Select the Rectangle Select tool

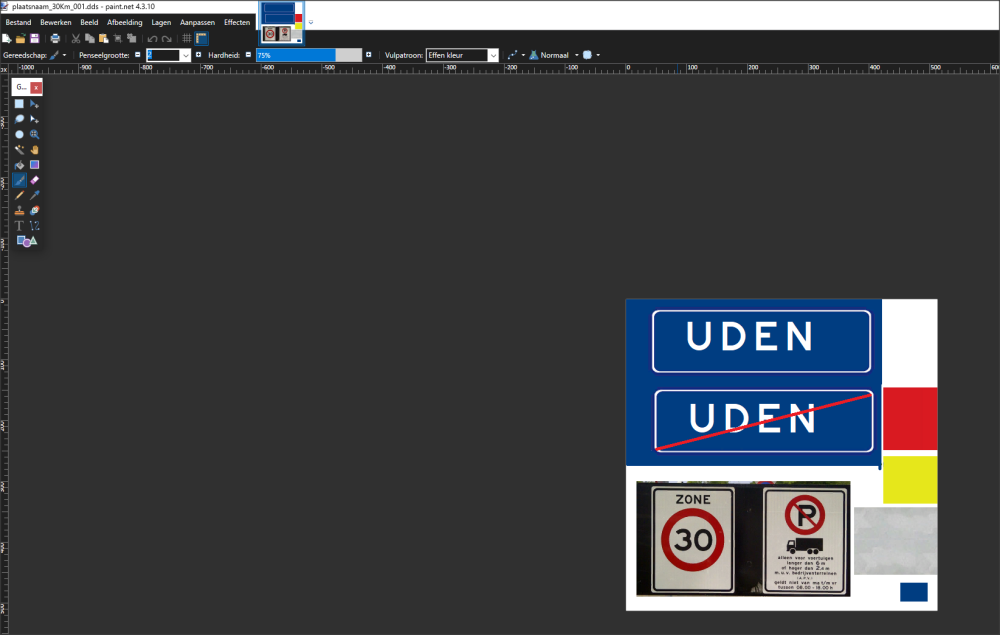pyautogui.click(x=19, y=104)
